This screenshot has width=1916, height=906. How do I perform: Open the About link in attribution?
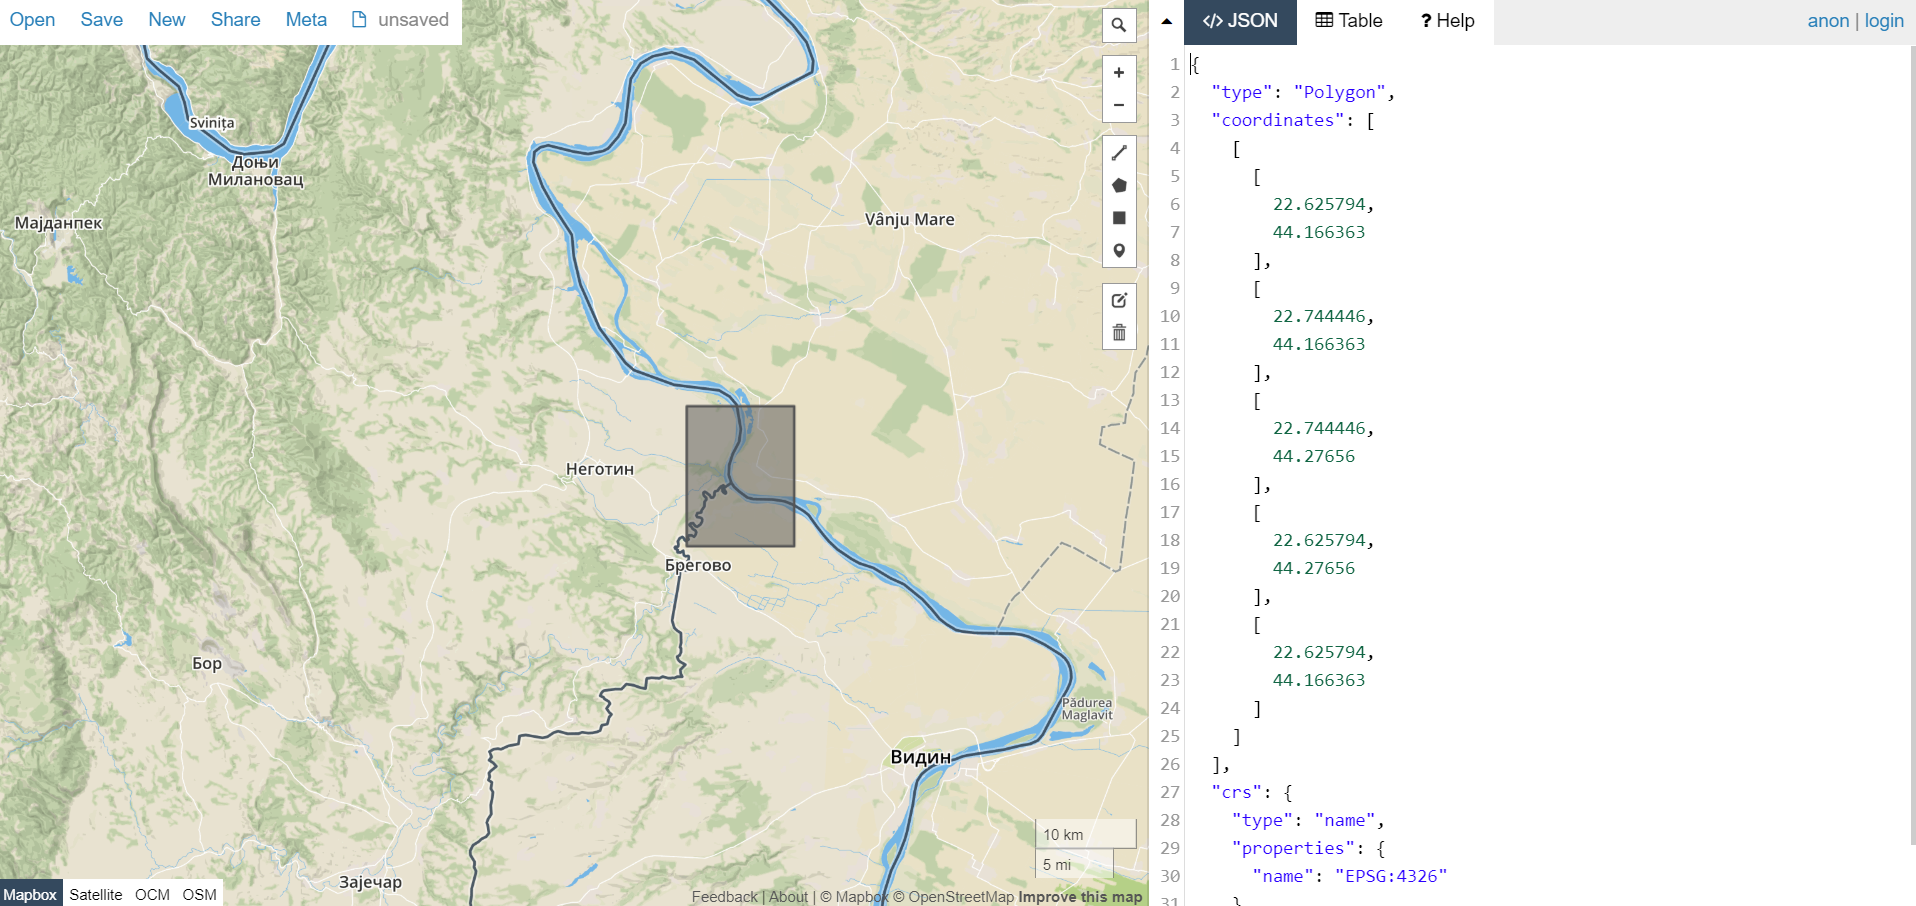(x=788, y=897)
